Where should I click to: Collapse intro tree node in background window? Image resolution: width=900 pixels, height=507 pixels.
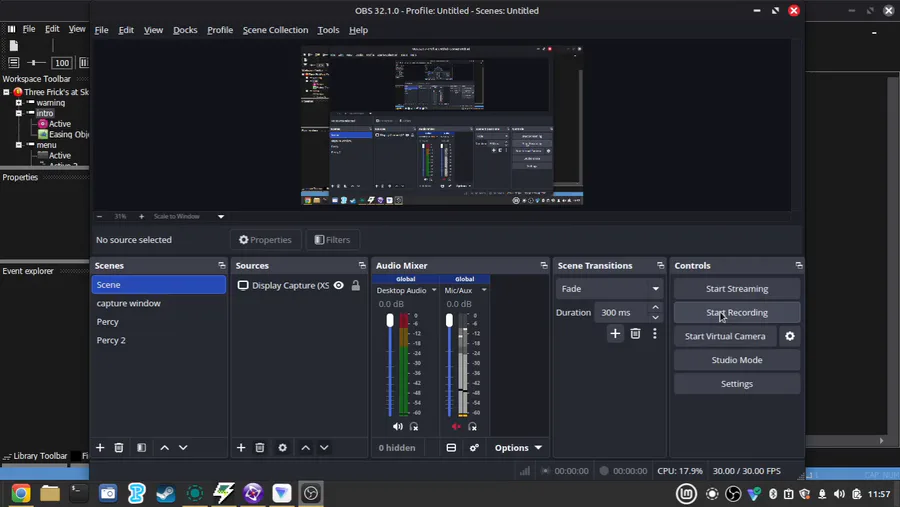[x=18, y=113]
